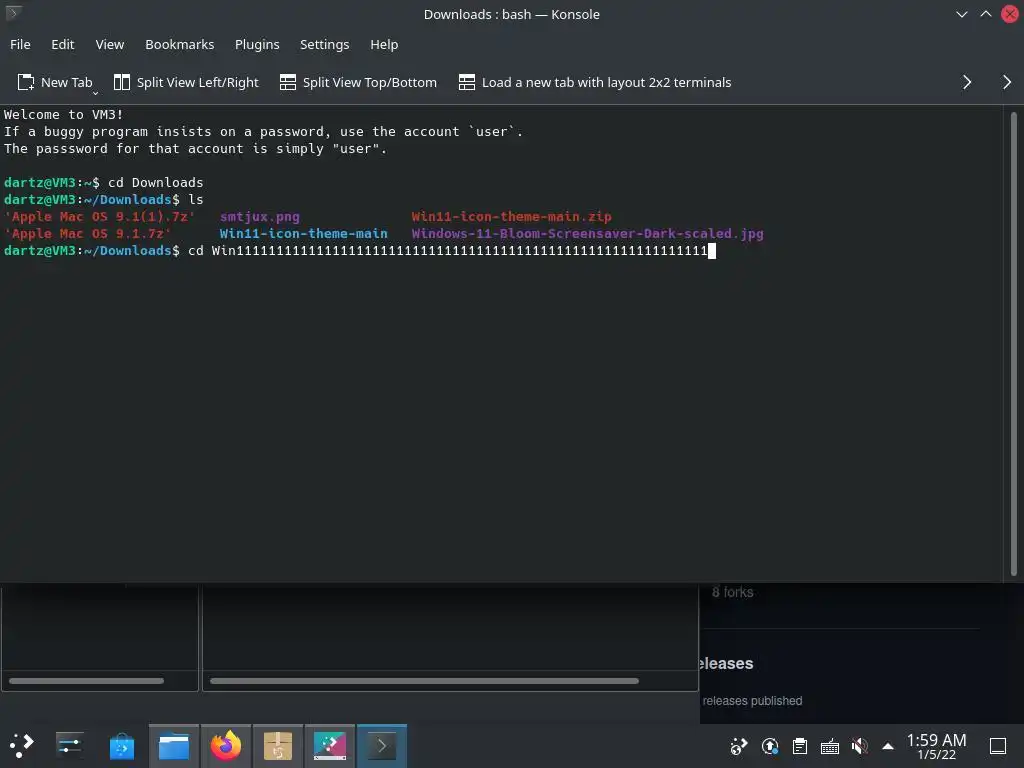Click Split View Top/Bottom
1024x768 pixels.
pos(358,82)
